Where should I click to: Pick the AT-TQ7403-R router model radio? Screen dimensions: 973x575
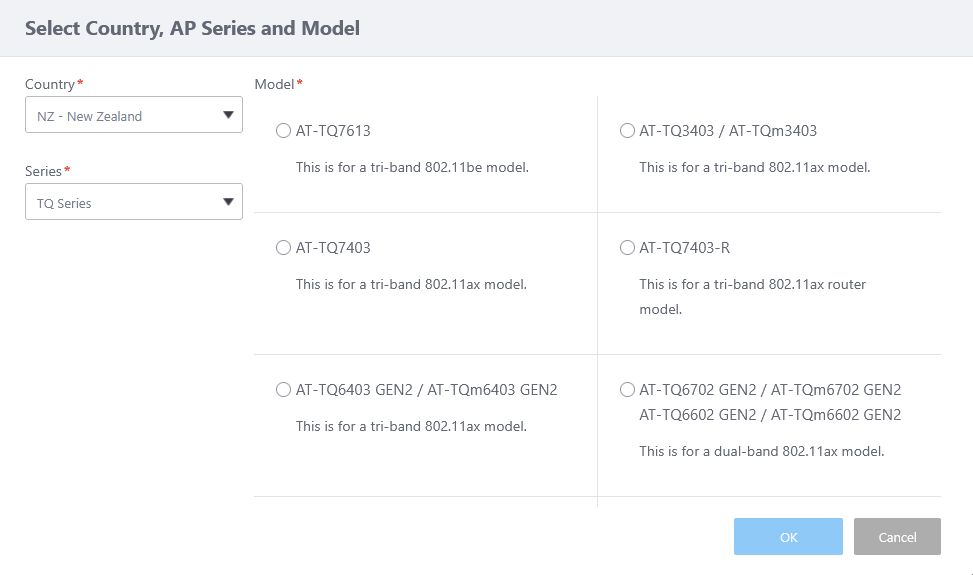(627, 247)
